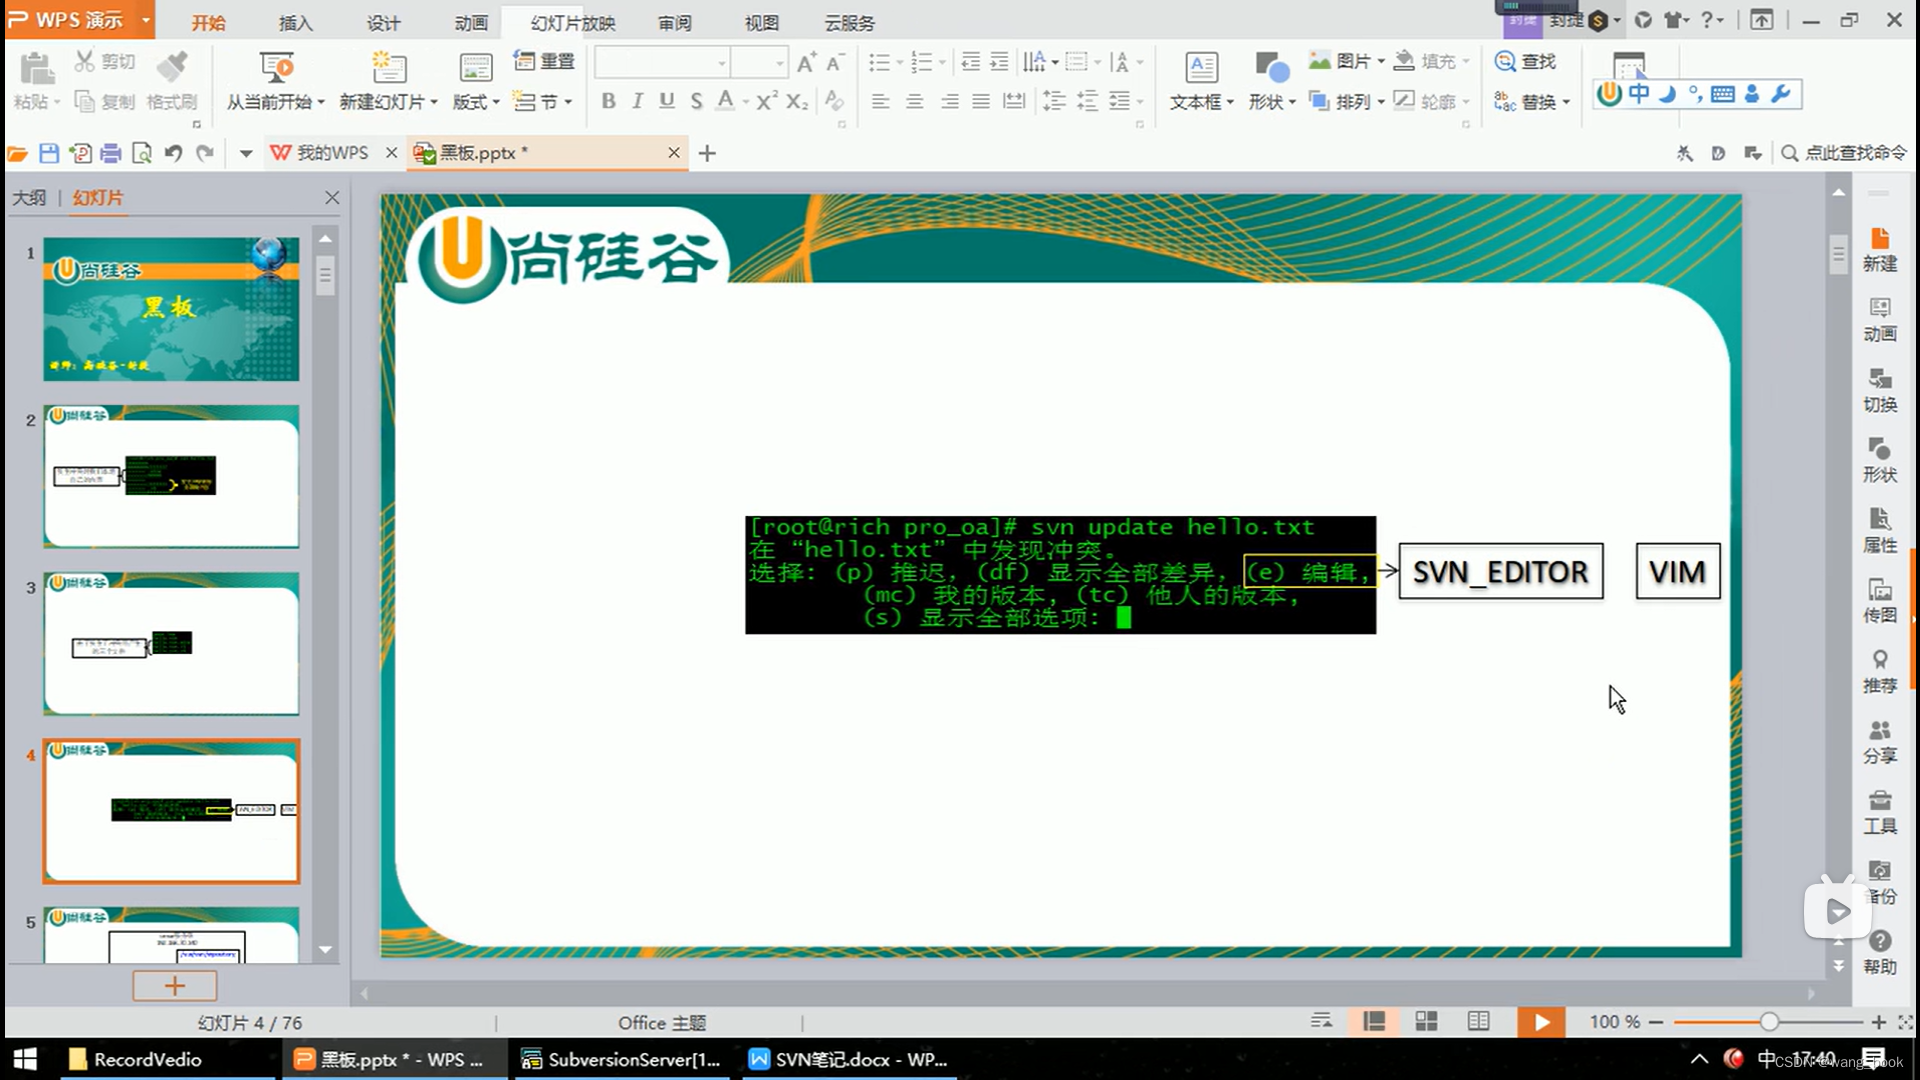Image resolution: width=1920 pixels, height=1080 pixels.
Task: Expand the Font Color dropdown arrow
Action: point(746,102)
